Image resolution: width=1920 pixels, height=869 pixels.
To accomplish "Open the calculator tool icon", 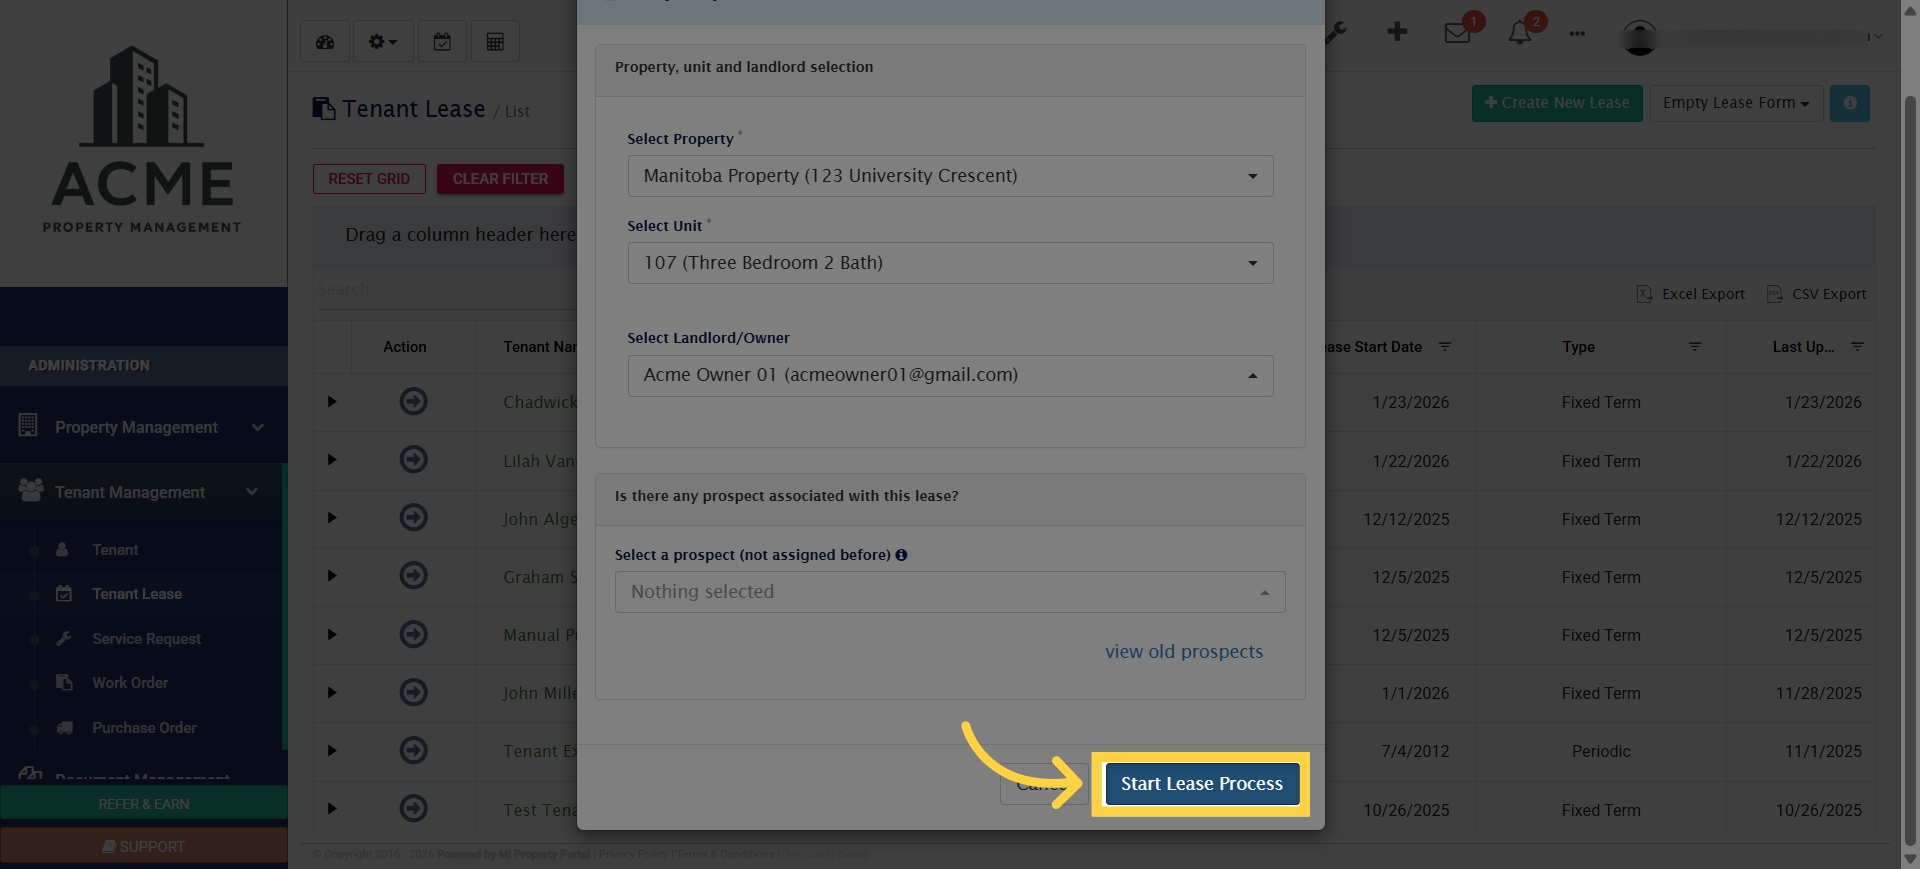I will [x=495, y=41].
